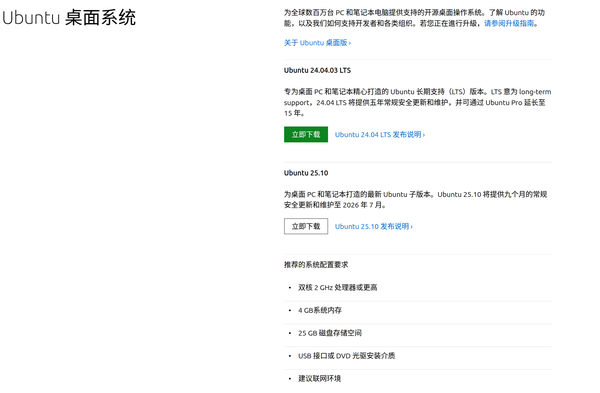Image resolution: width=600 pixels, height=393 pixels.
Task: Select the 建议联网环境 list item
Action: pos(320,378)
